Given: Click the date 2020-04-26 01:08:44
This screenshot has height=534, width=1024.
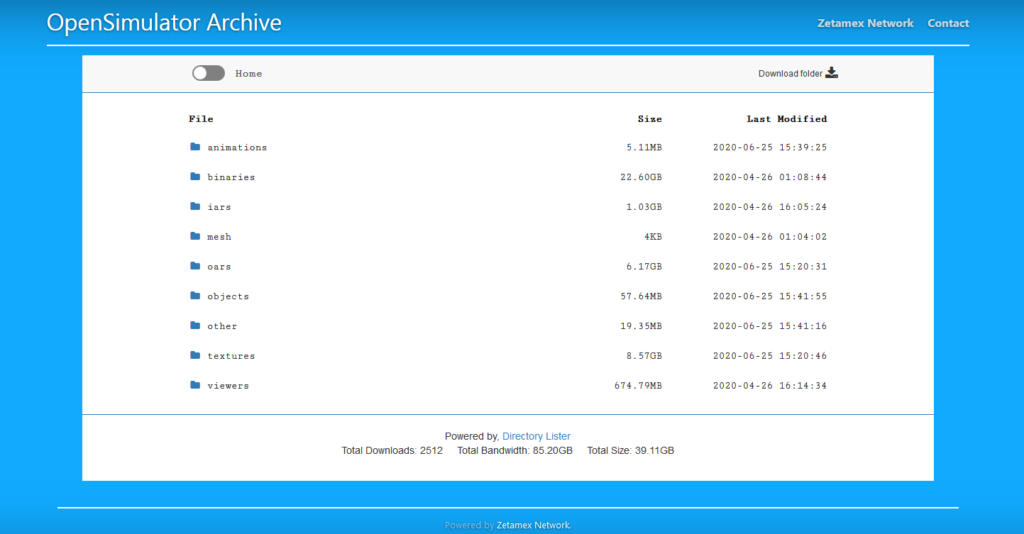Looking at the screenshot, I should (x=770, y=177).
